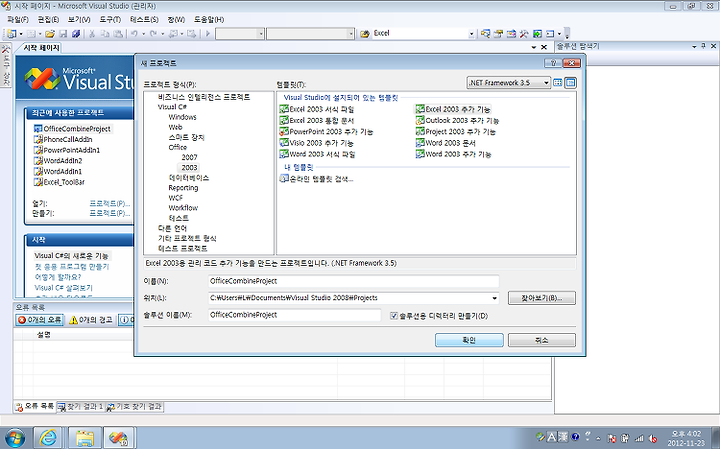Click in the 솔루션 이름(M) field
The width and height of the screenshot is (720, 449).
point(294,315)
